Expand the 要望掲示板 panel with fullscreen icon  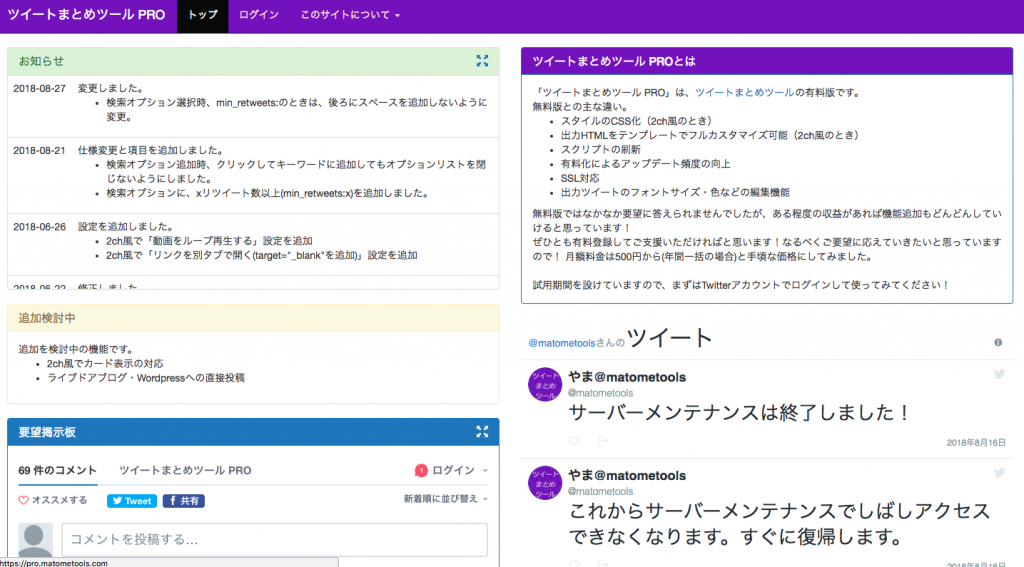point(482,432)
